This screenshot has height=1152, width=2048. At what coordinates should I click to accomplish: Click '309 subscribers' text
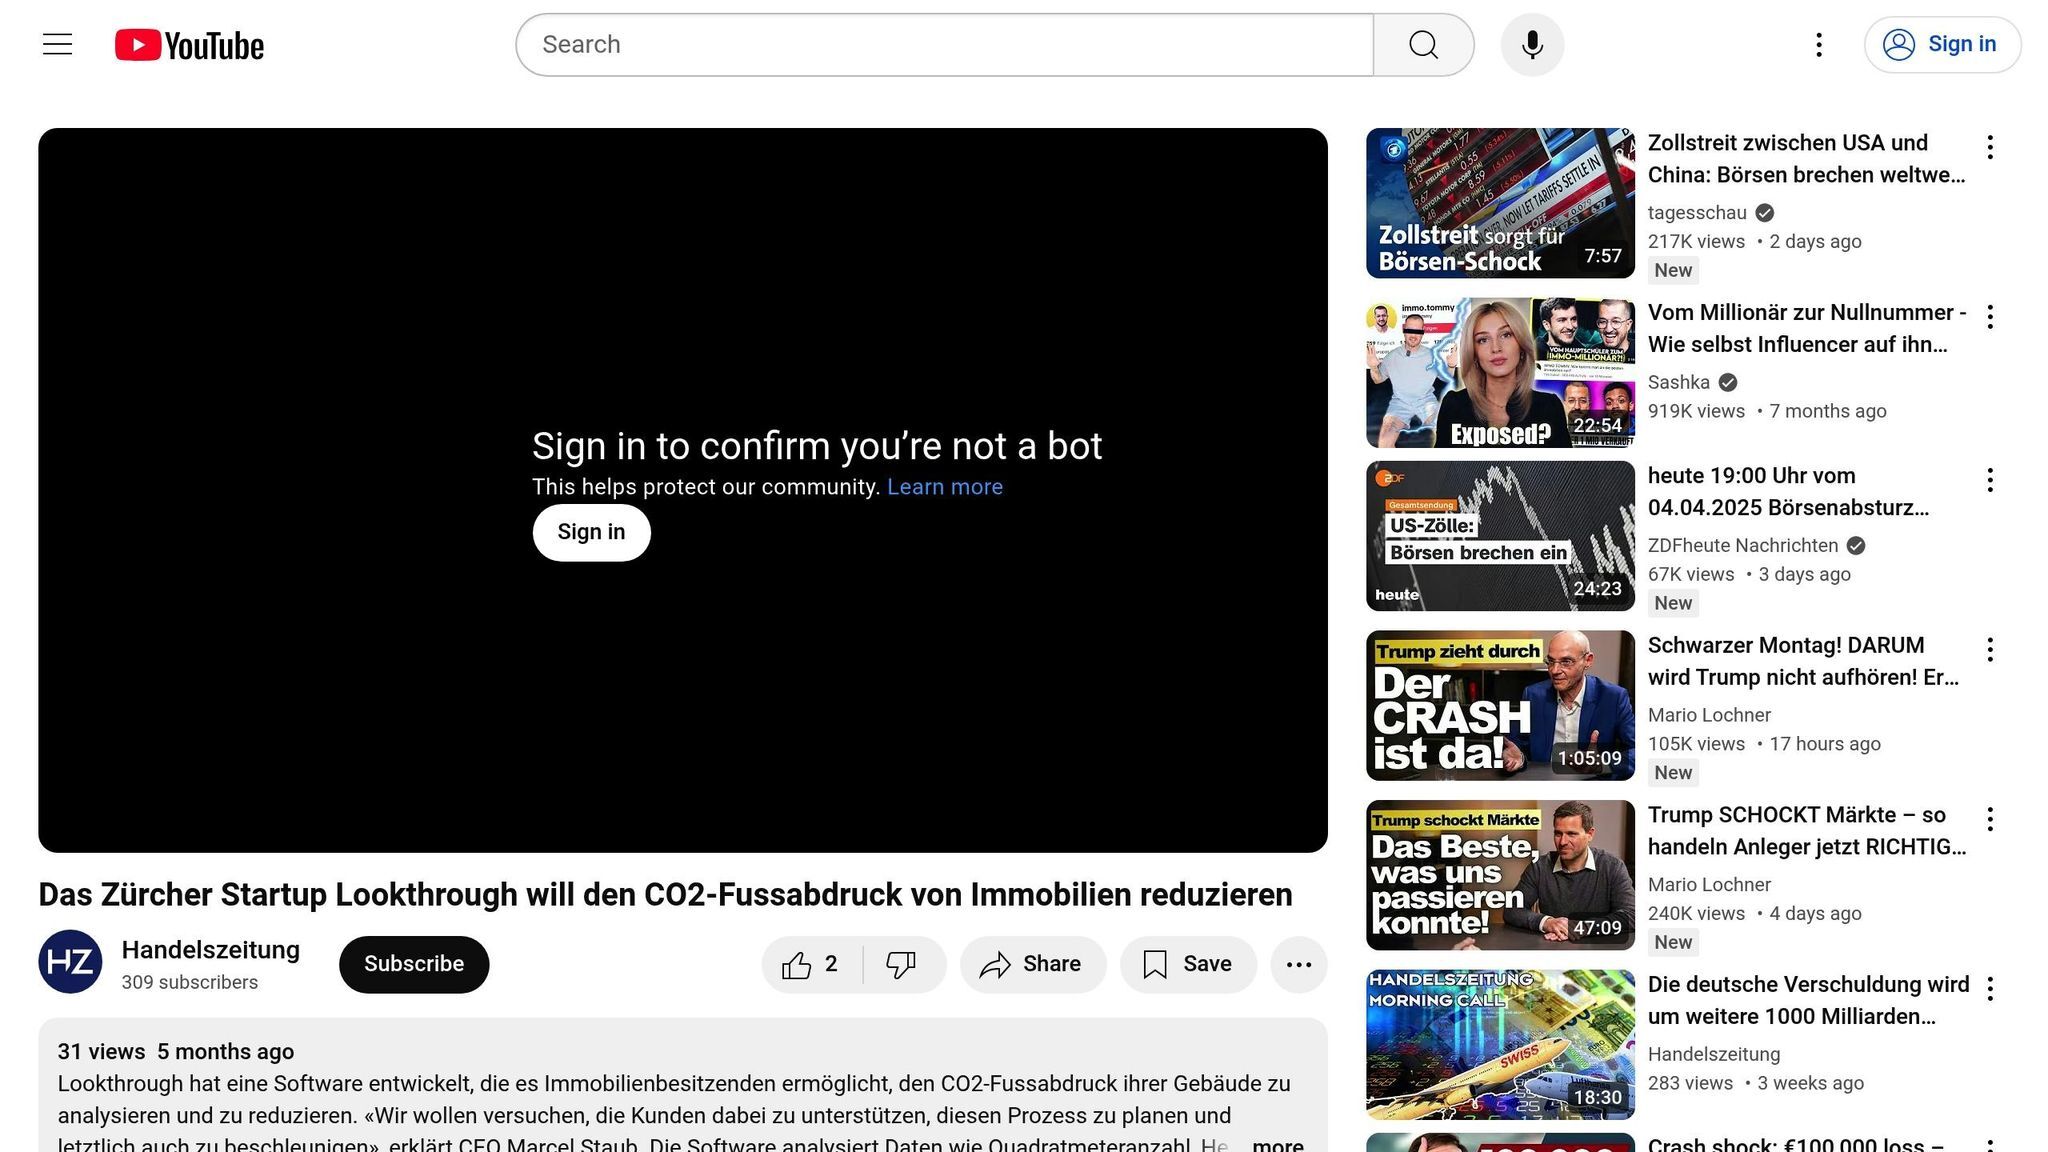tap(190, 983)
